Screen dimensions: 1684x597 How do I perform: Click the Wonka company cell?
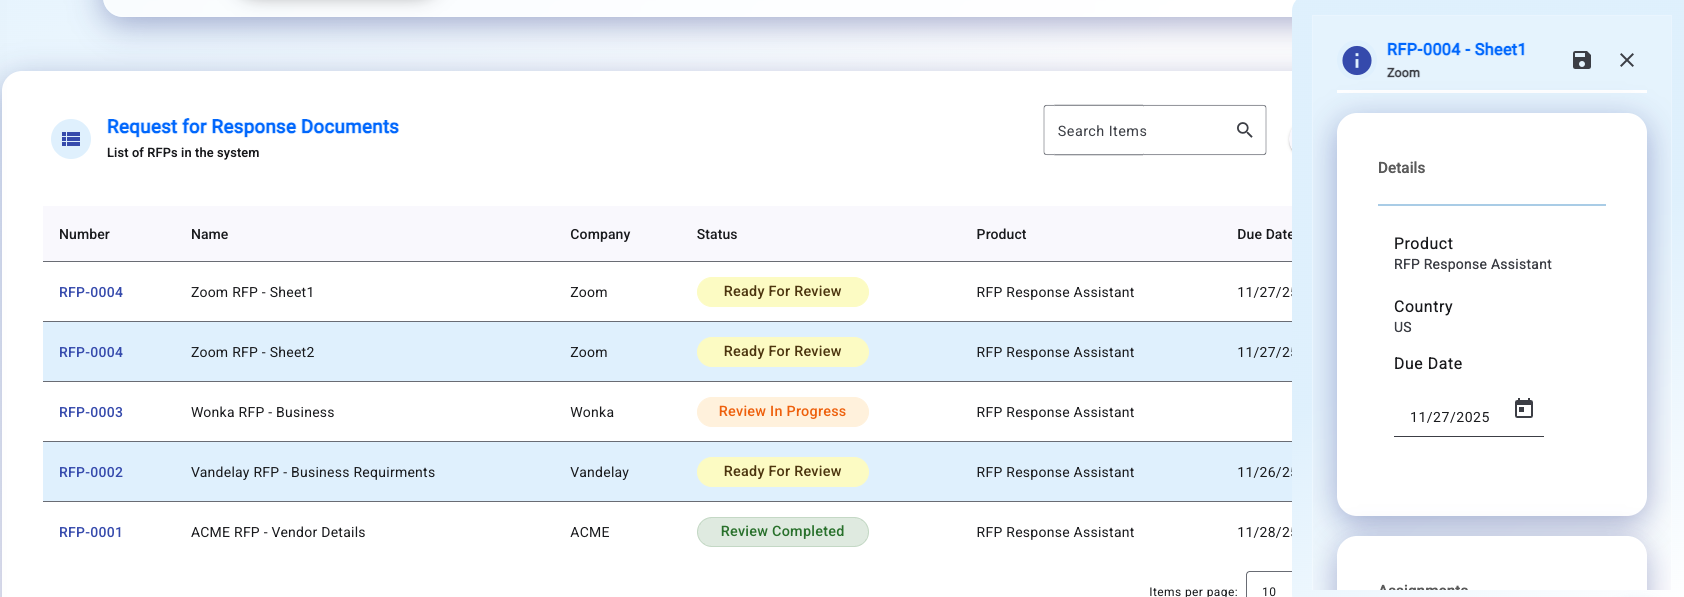(x=592, y=412)
